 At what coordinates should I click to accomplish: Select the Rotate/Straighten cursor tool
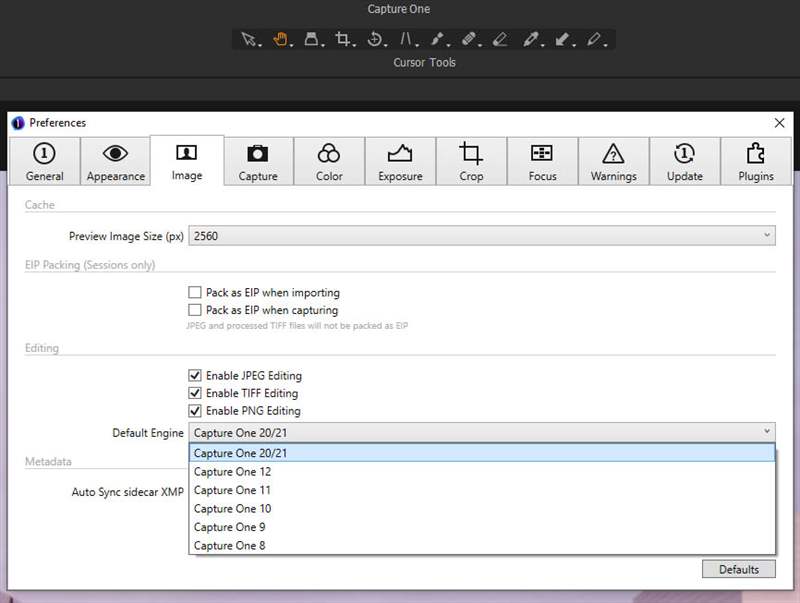click(375, 39)
